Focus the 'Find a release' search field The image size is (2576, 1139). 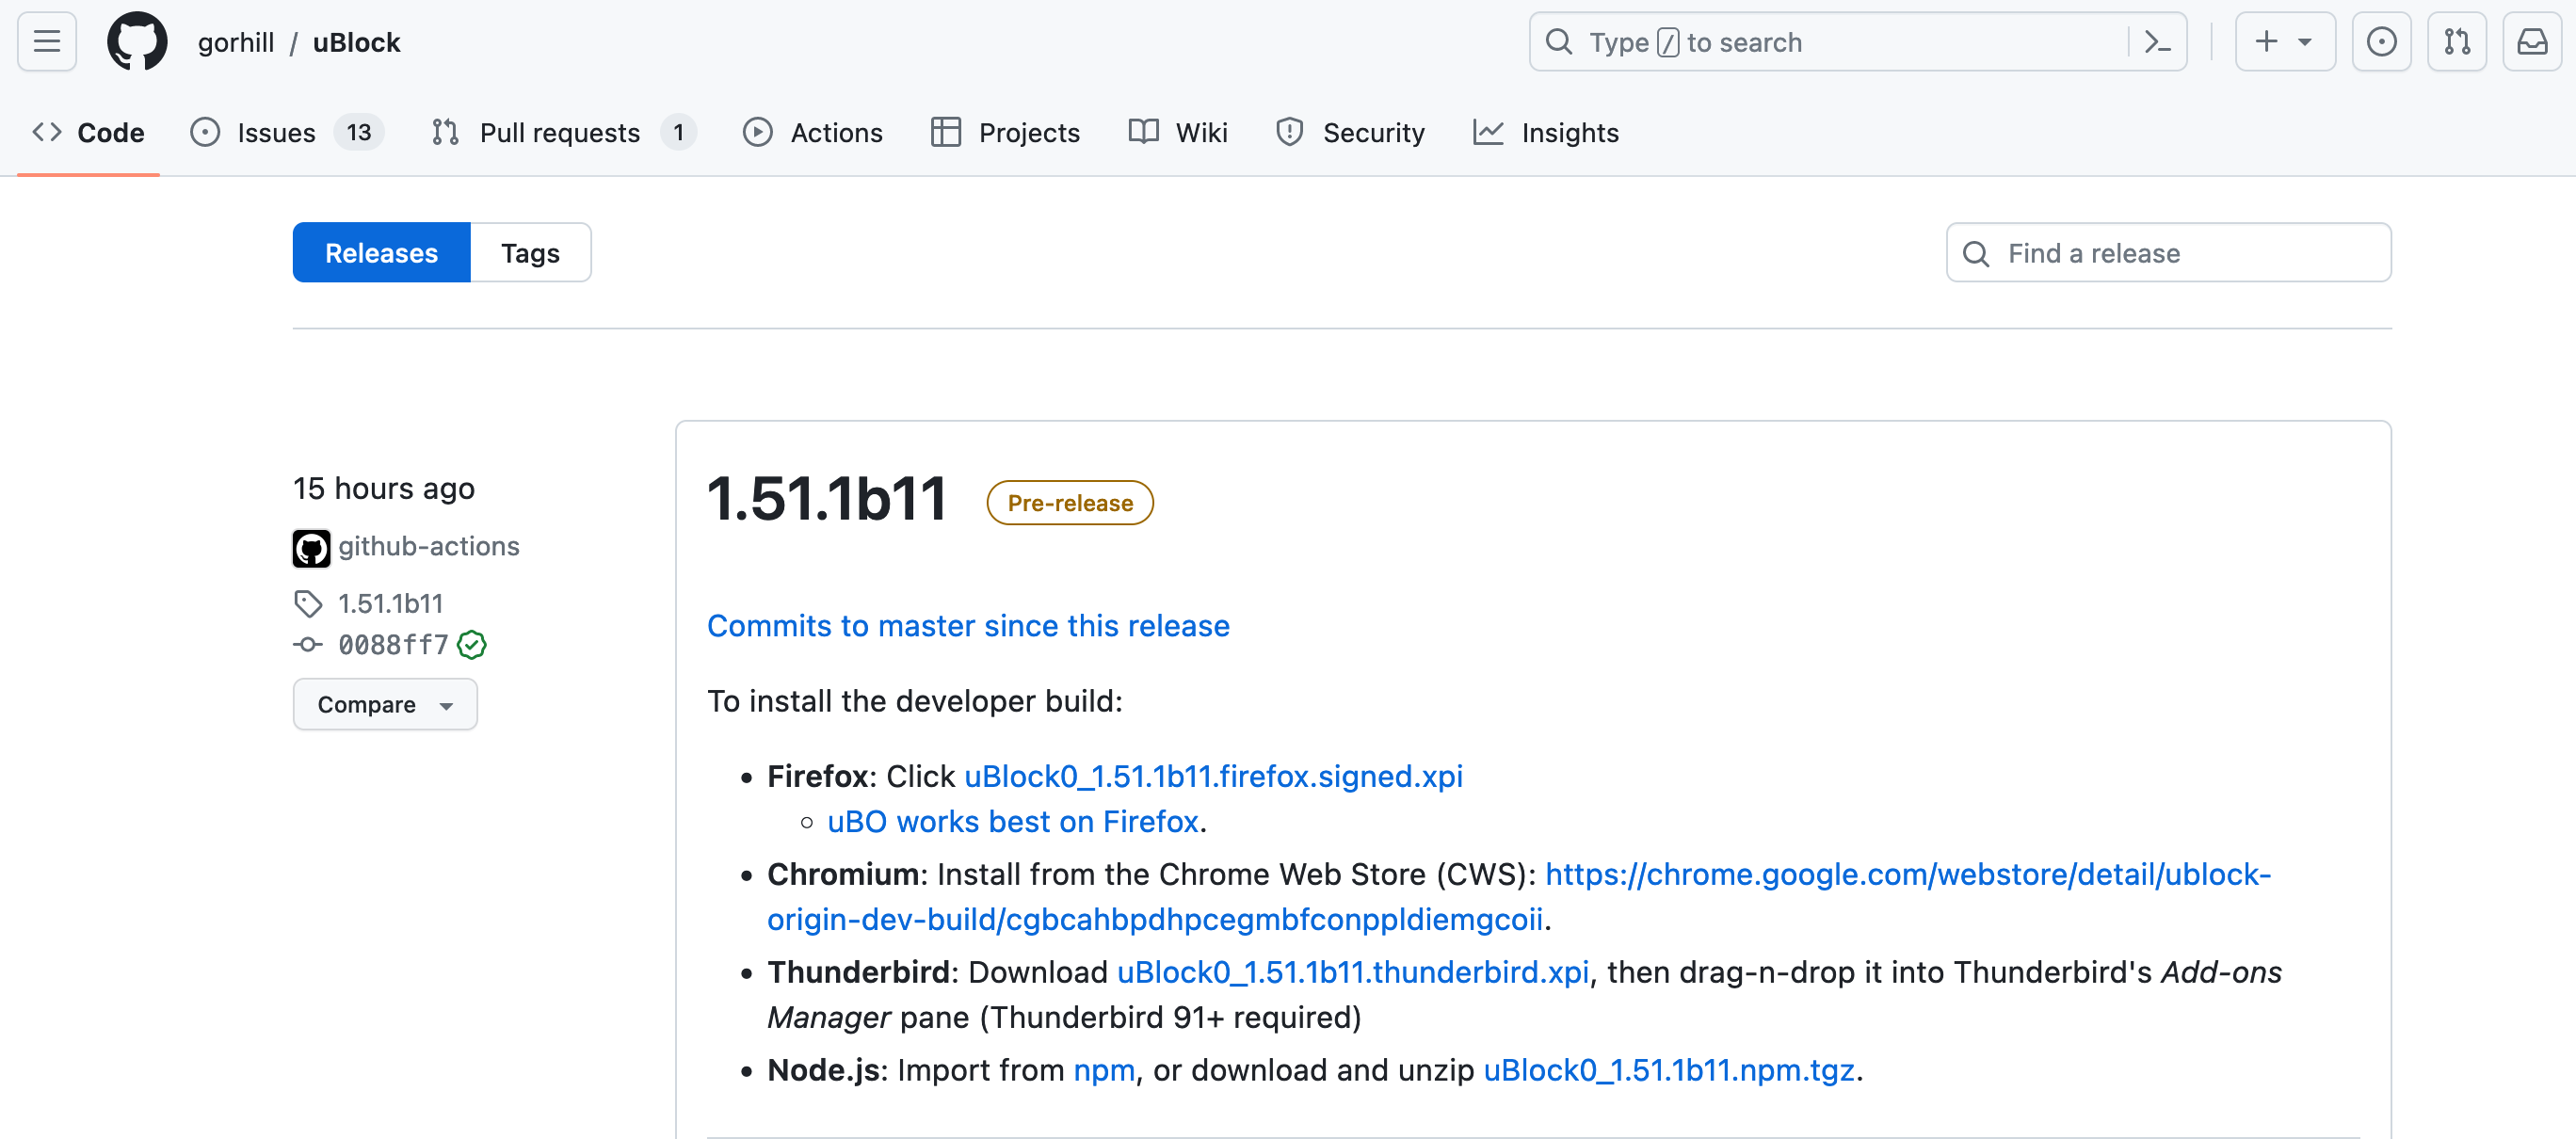[2168, 253]
